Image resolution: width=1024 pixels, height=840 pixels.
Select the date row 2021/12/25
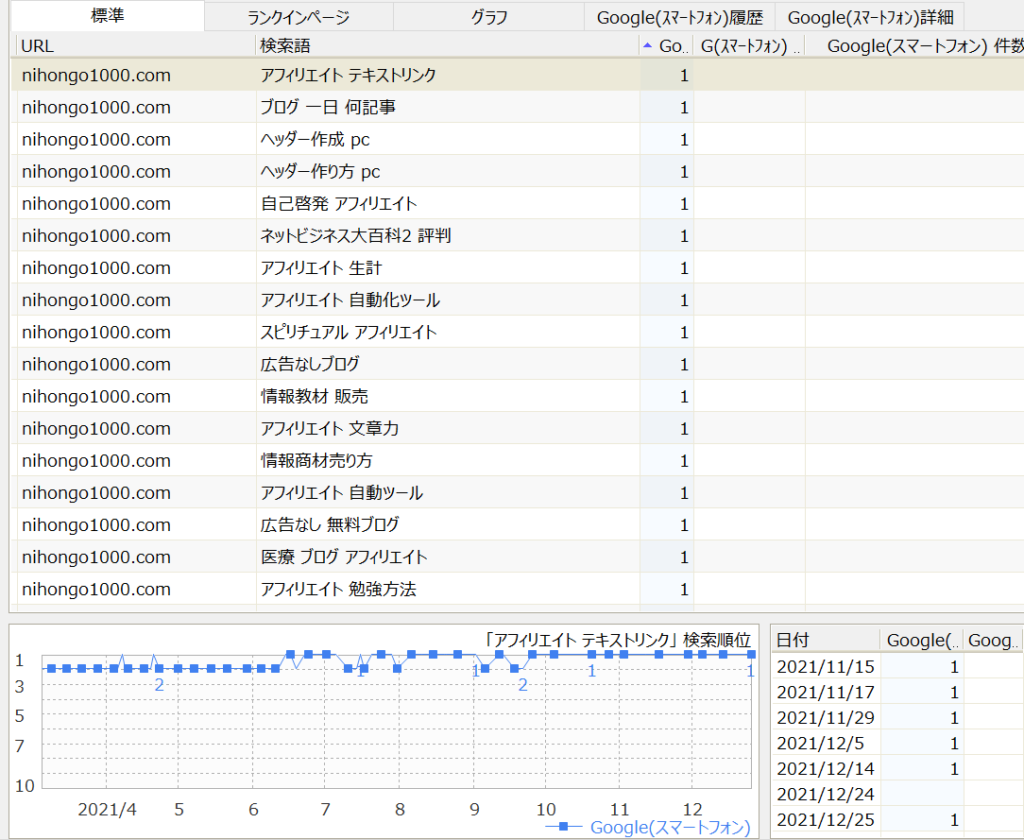tap(897, 819)
